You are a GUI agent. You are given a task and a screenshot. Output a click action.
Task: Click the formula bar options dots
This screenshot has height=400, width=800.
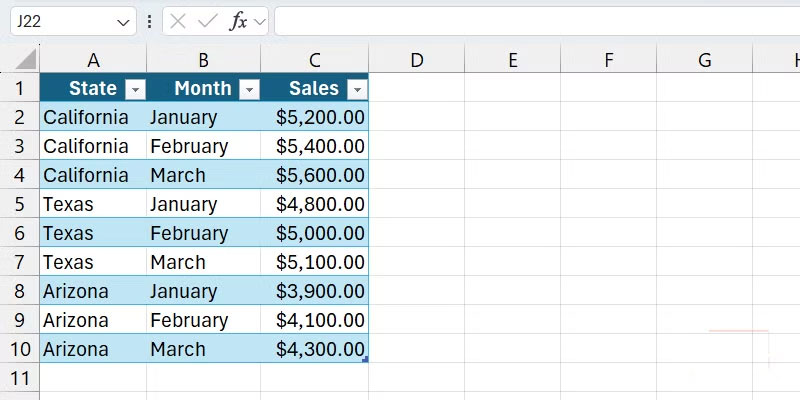tap(150, 21)
